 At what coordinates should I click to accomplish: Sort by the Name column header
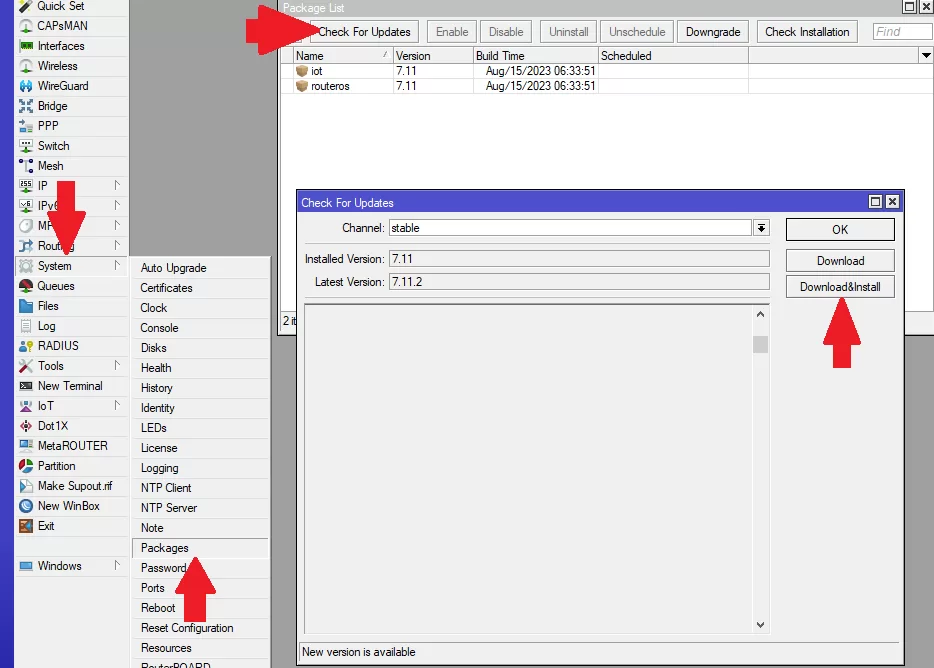343,55
